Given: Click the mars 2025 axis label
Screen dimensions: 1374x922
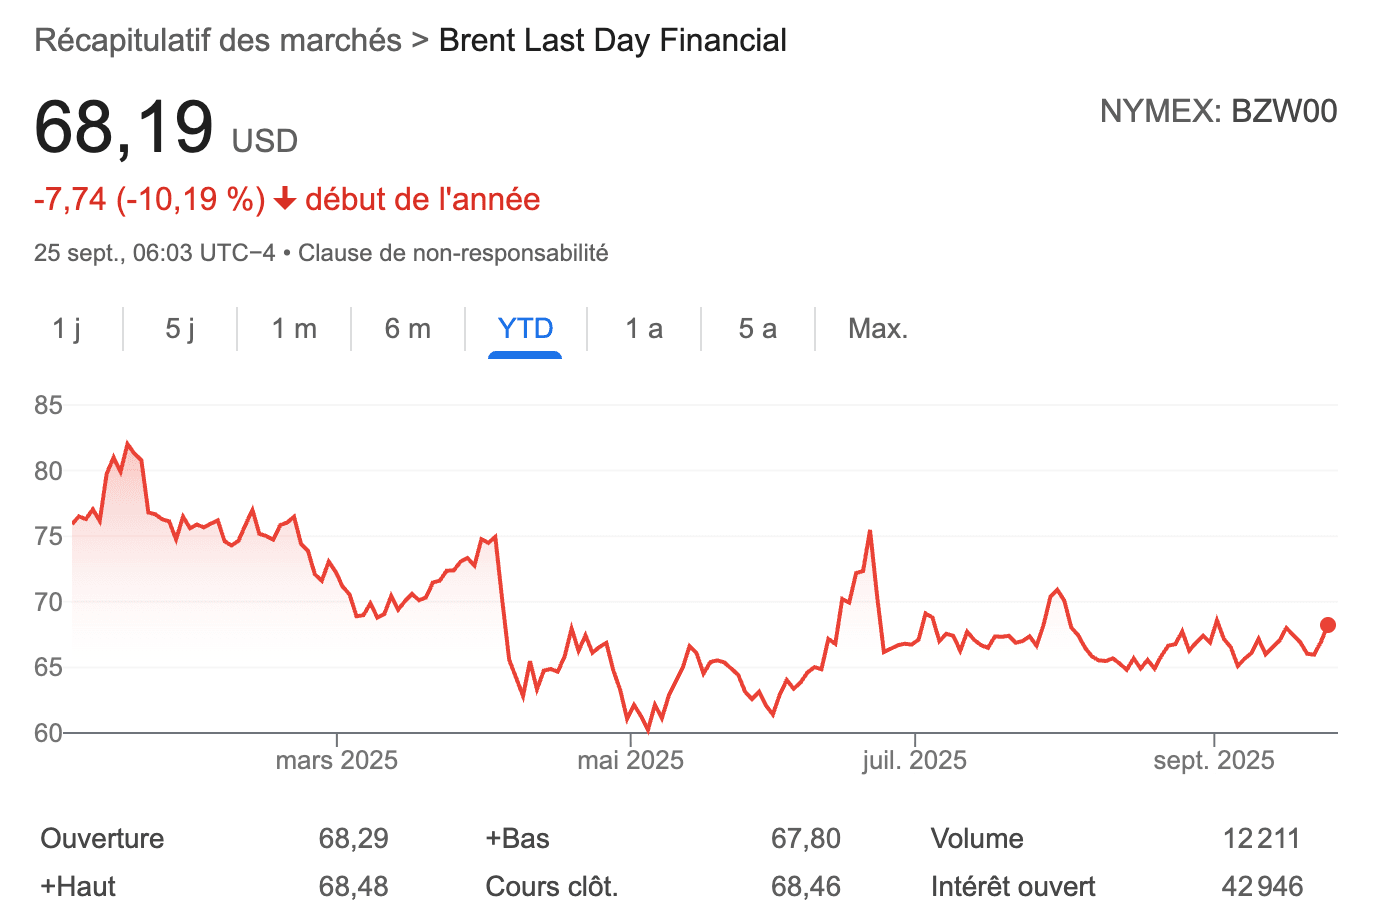Looking at the screenshot, I should point(336,761).
